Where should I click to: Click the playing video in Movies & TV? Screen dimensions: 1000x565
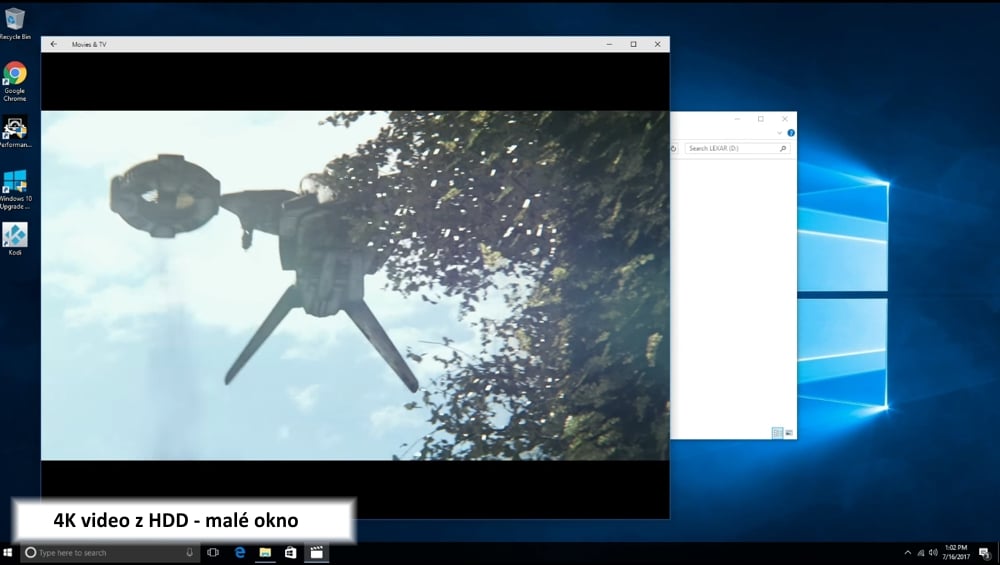tap(355, 285)
